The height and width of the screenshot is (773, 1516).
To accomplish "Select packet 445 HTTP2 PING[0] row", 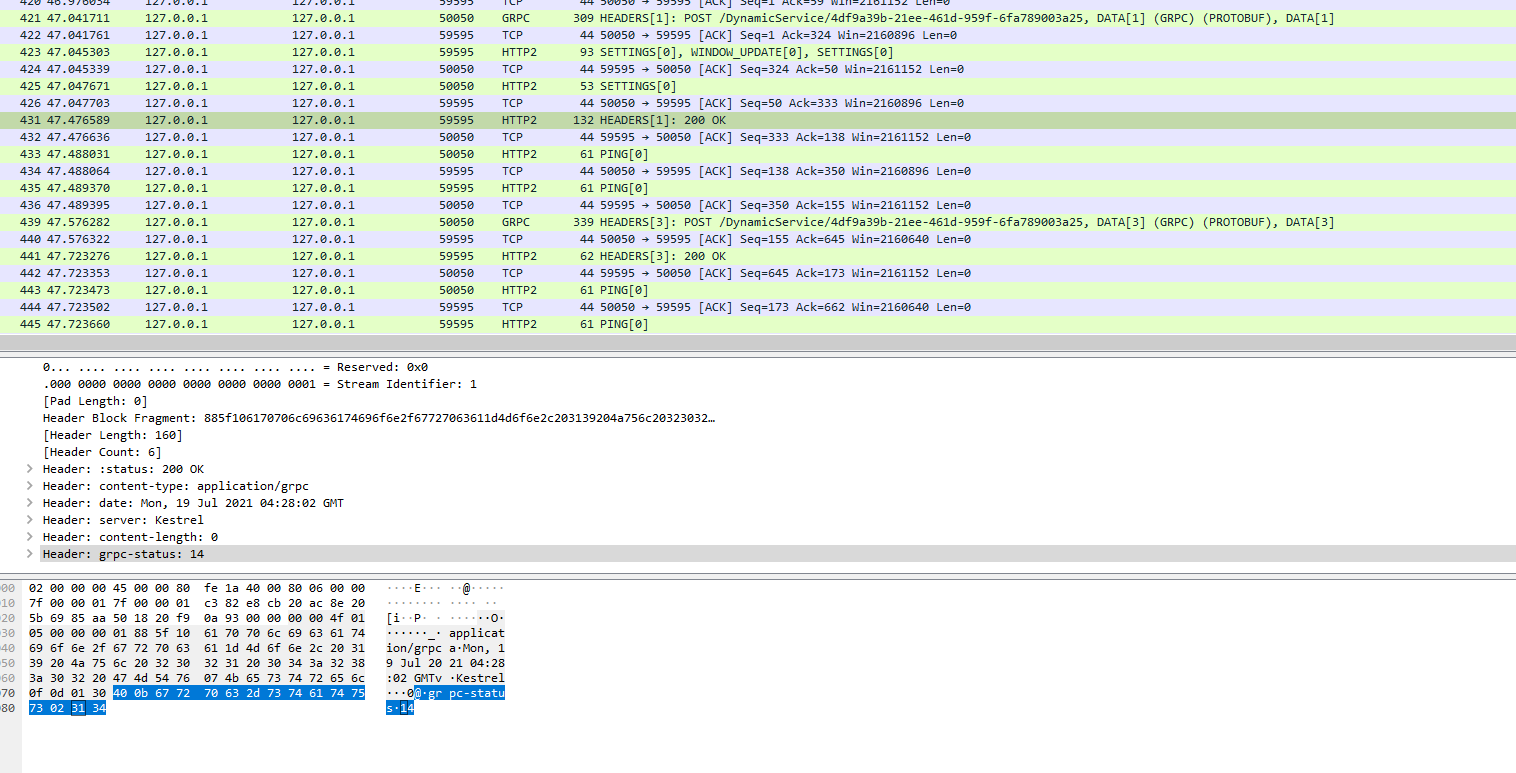I will click(x=700, y=325).
